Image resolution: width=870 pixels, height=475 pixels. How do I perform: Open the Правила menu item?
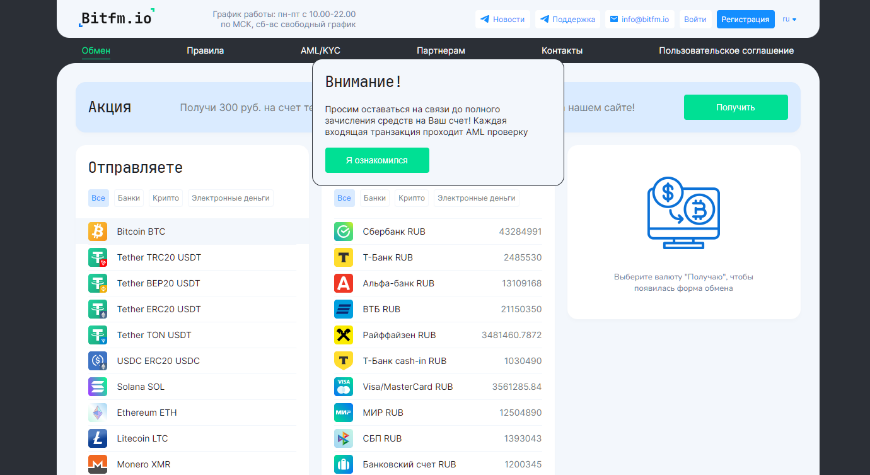click(x=205, y=50)
